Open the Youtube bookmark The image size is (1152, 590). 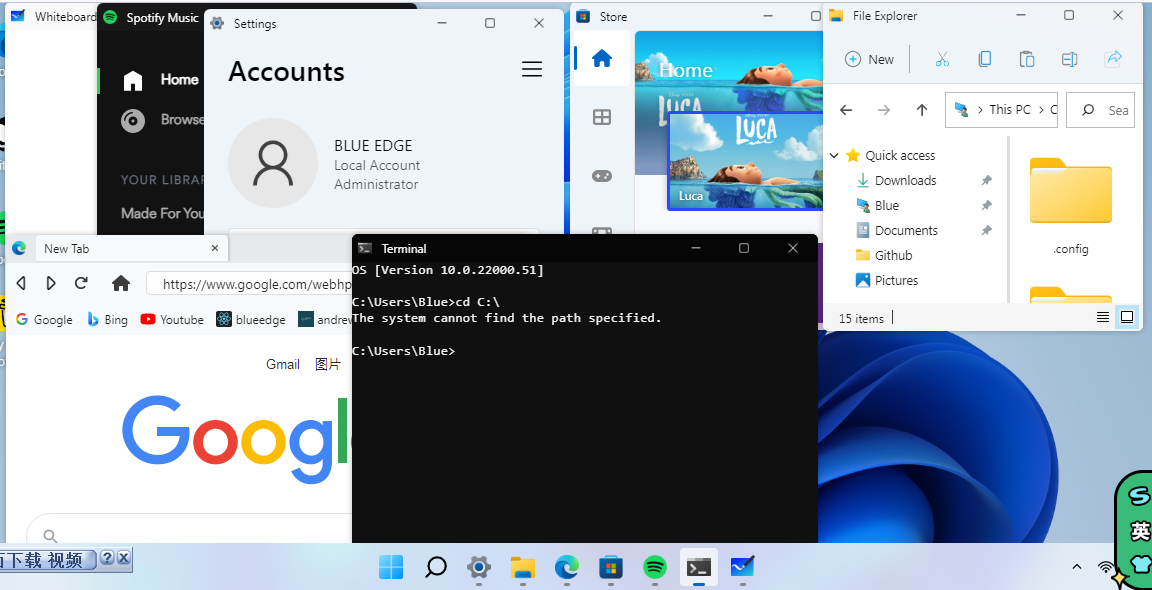(172, 320)
